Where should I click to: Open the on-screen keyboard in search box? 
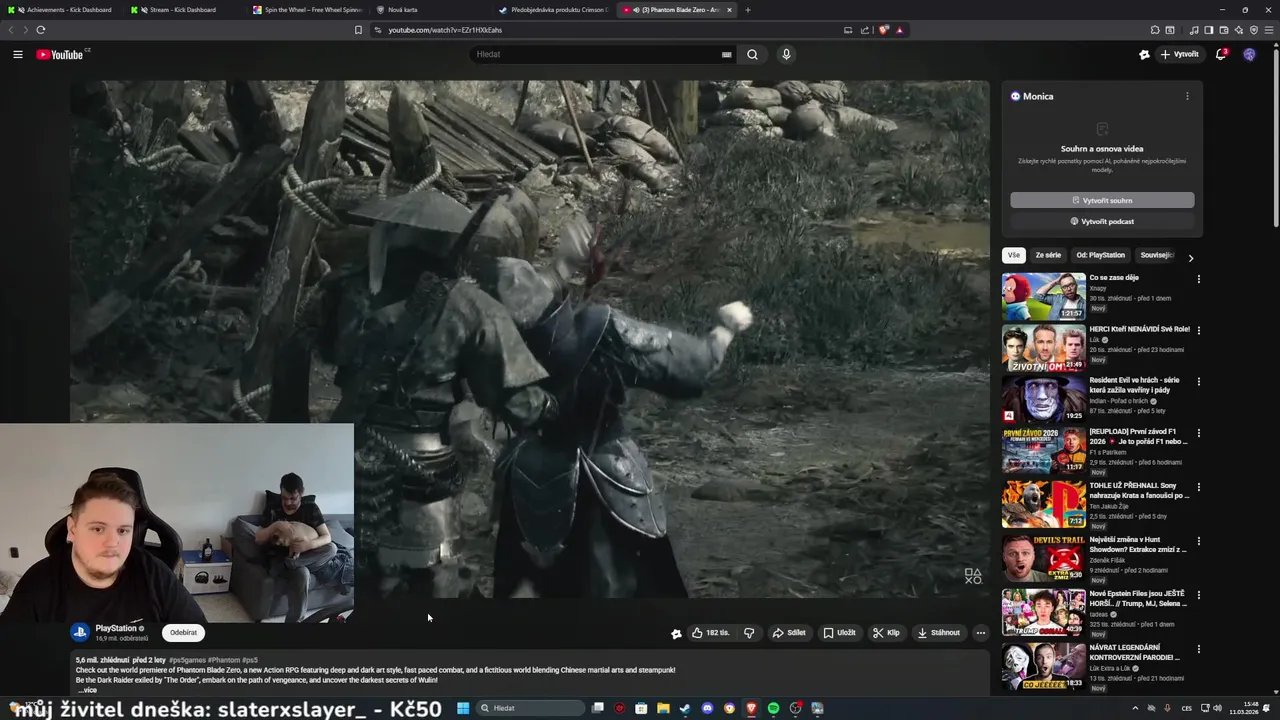(726, 54)
